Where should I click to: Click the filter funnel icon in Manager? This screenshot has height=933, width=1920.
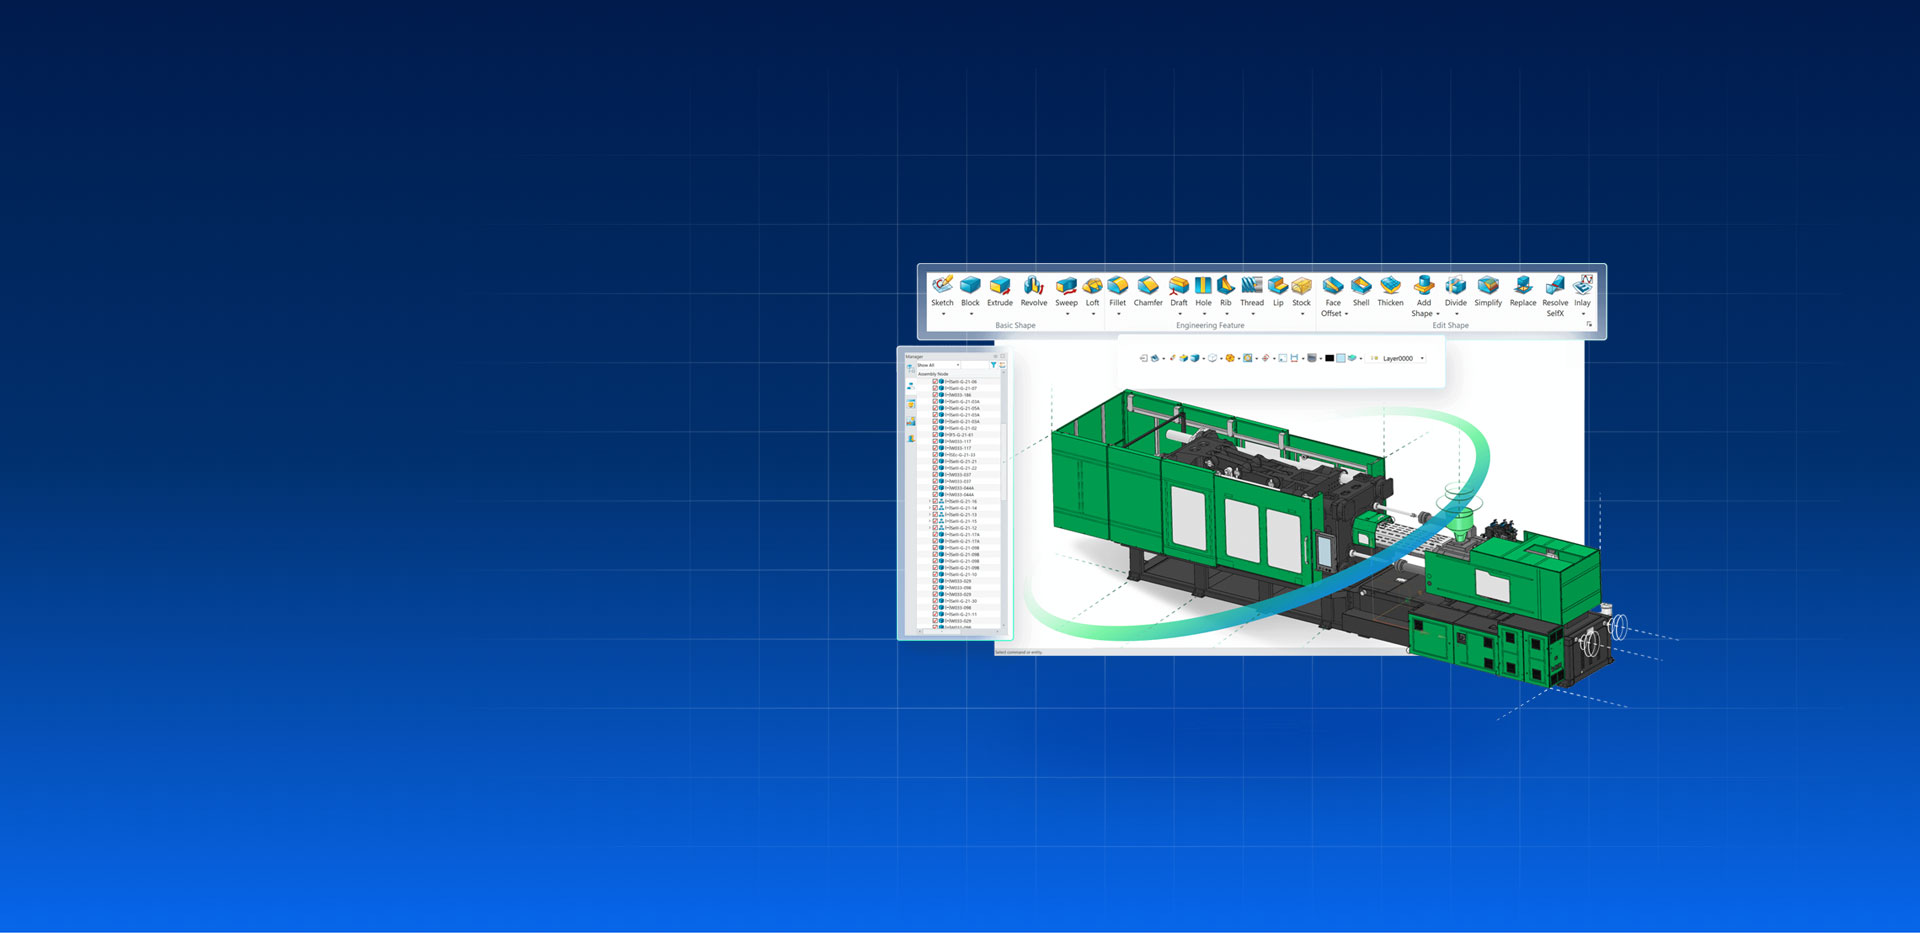click(993, 365)
